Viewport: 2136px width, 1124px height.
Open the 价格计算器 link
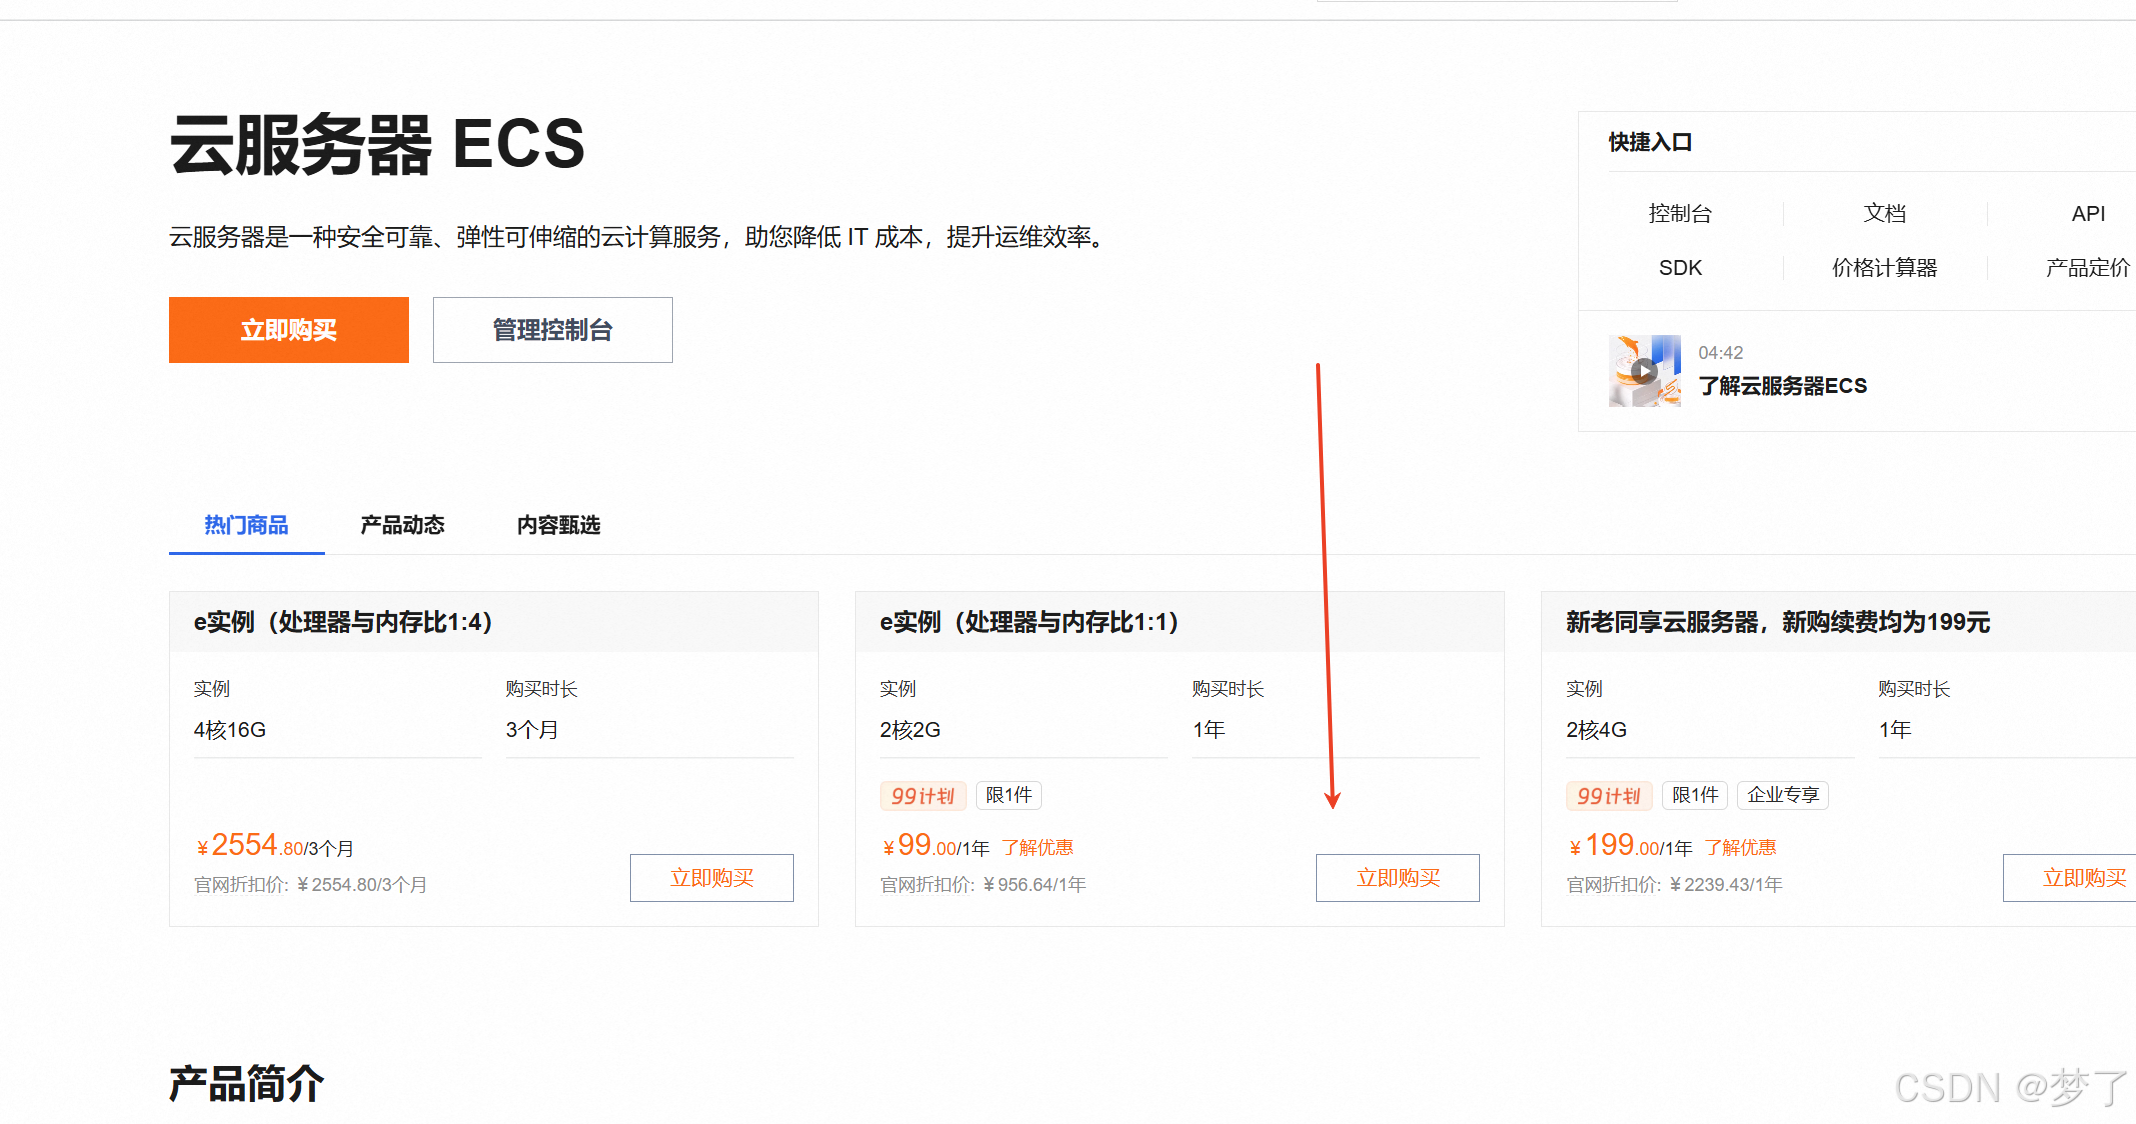(1884, 268)
